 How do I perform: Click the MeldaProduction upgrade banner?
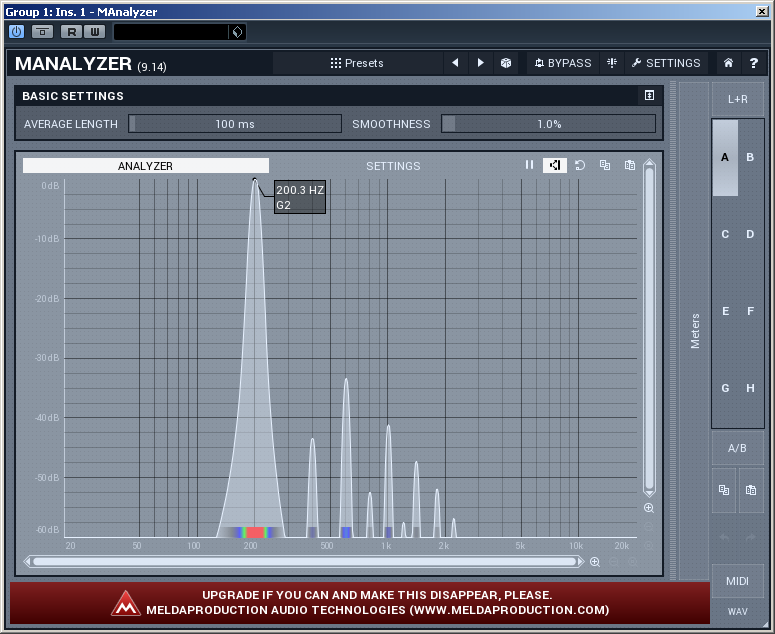[x=360, y=603]
